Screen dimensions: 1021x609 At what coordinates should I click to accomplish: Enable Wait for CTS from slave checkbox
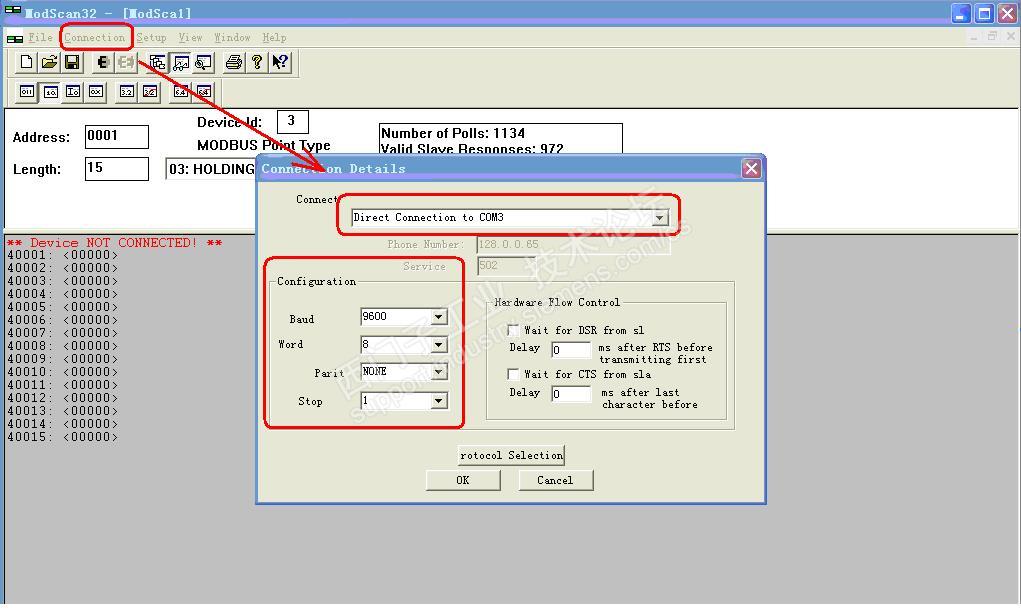[x=513, y=374]
